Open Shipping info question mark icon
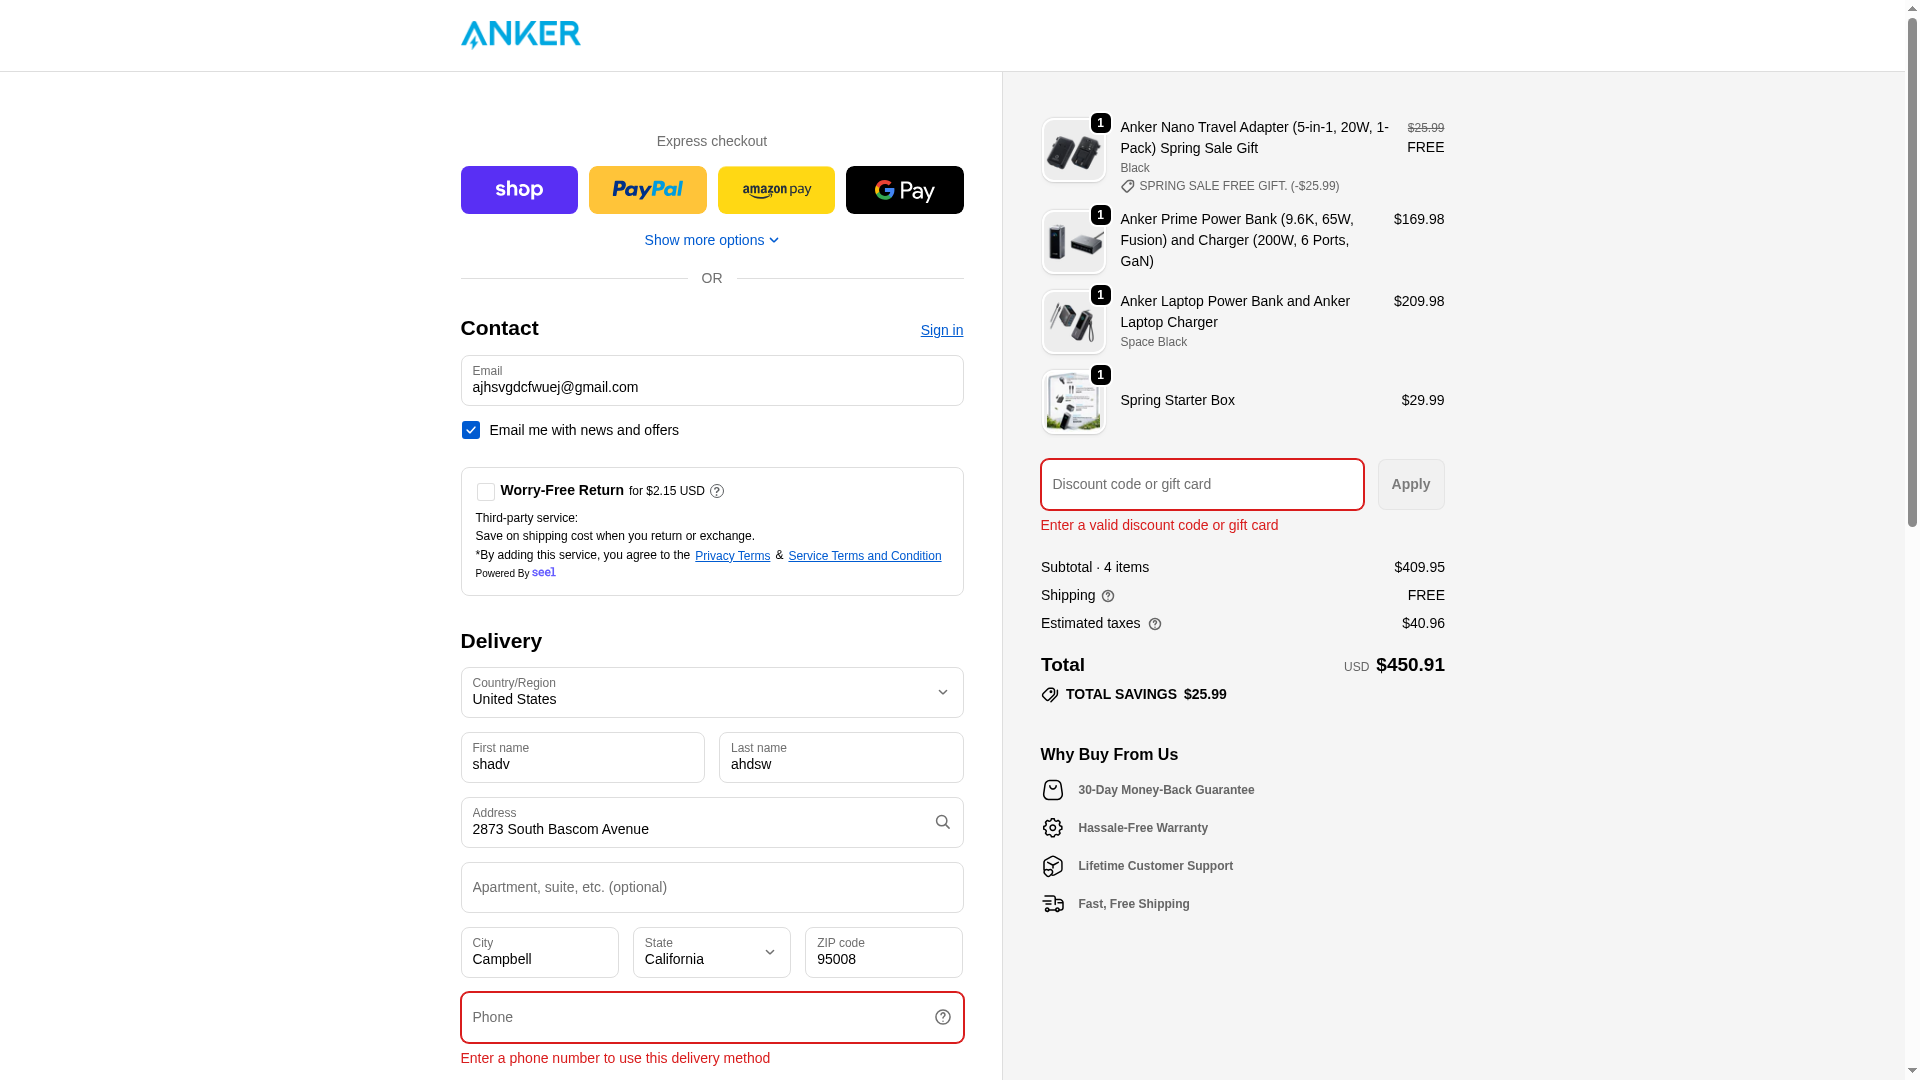 [x=1108, y=596]
